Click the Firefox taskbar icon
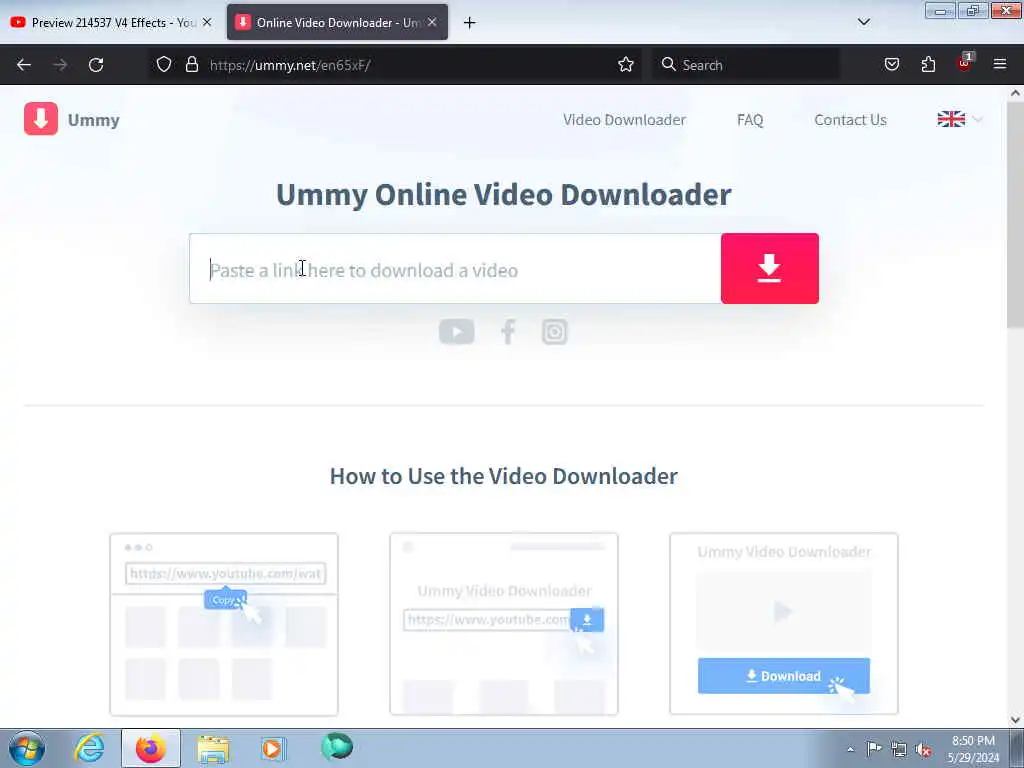 click(151, 748)
